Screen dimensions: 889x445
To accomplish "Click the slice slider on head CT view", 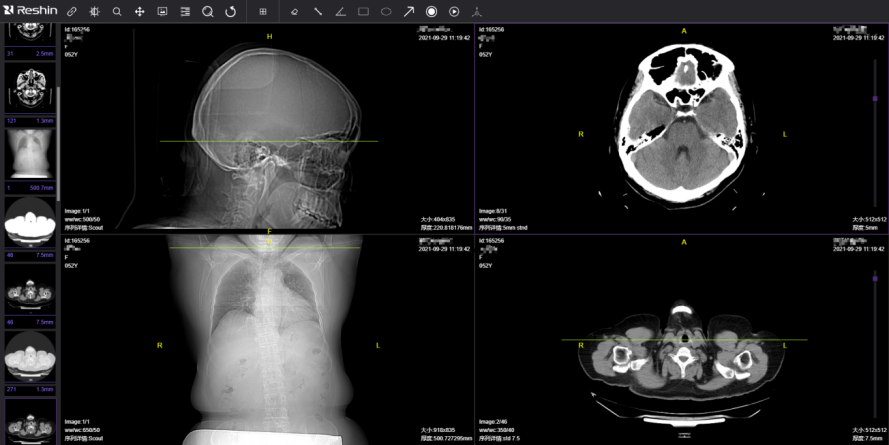I will pos(875,98).
